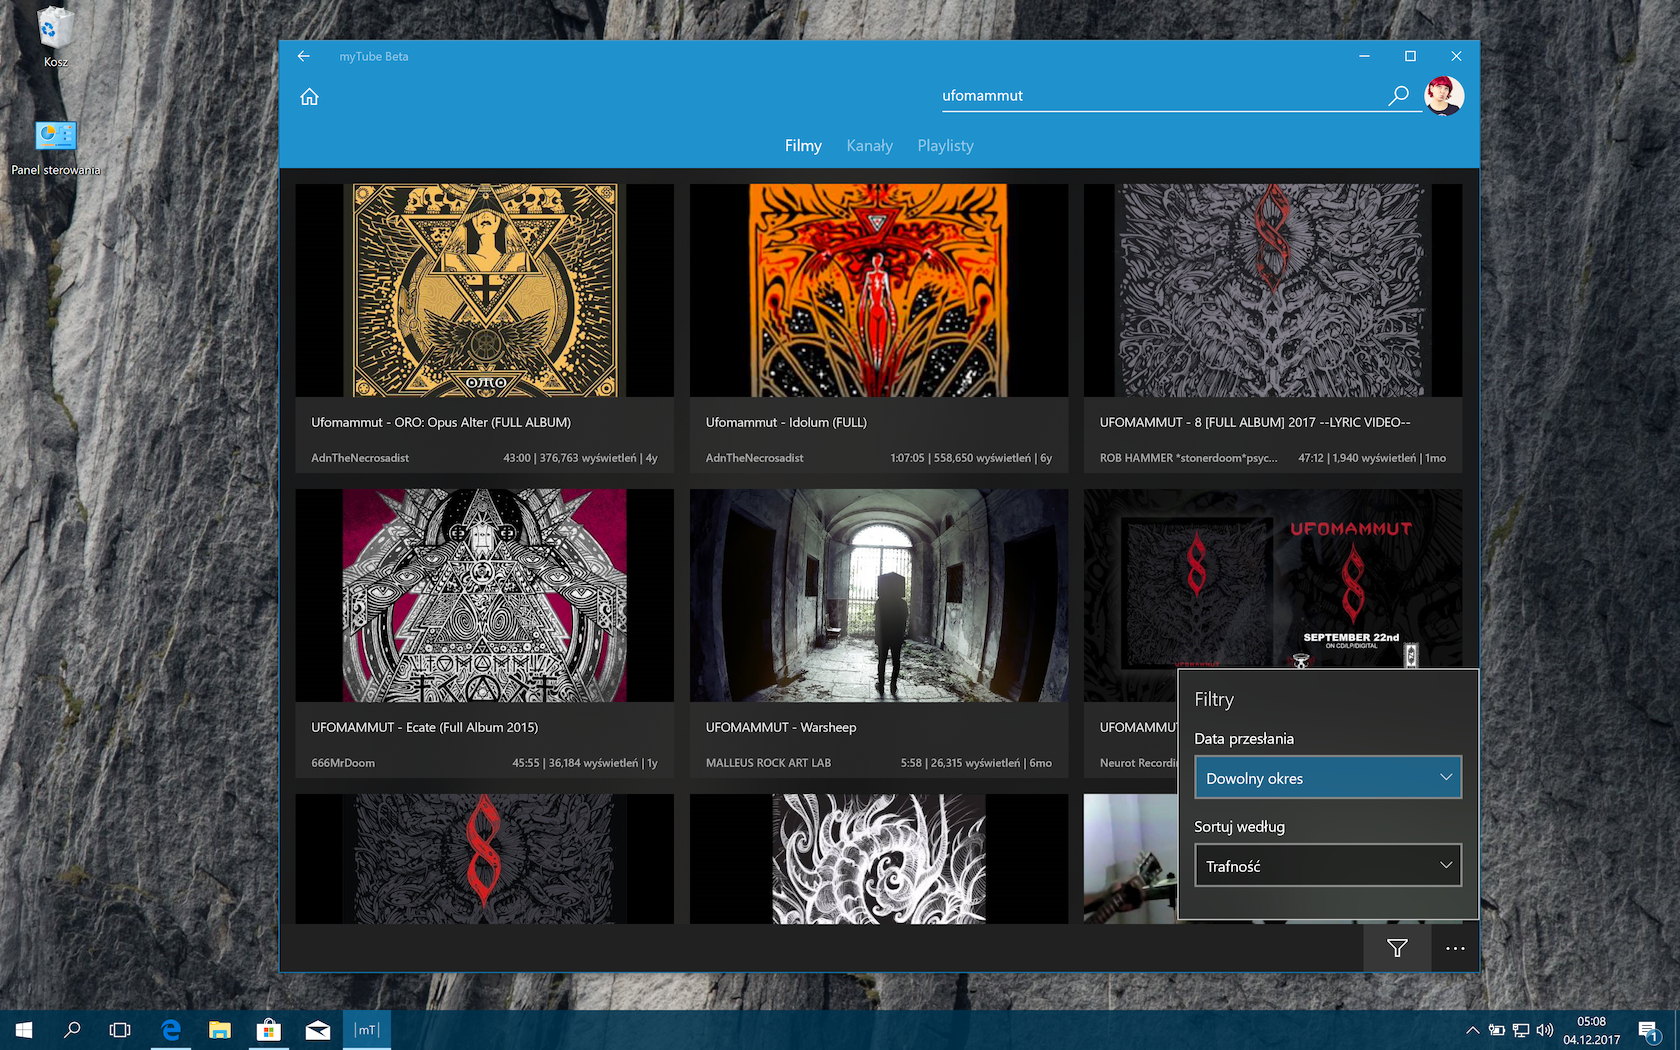This screenshot has width=1680, height=1050.
Task: Open the Windows Start menu
Action: tap(24, 1030)
